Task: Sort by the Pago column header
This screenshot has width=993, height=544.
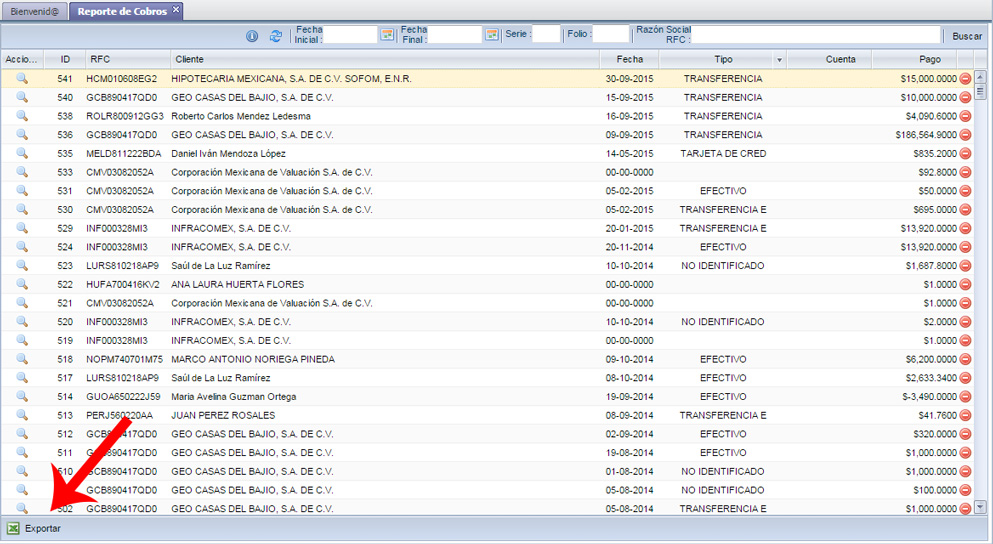Action: point(915,60)
